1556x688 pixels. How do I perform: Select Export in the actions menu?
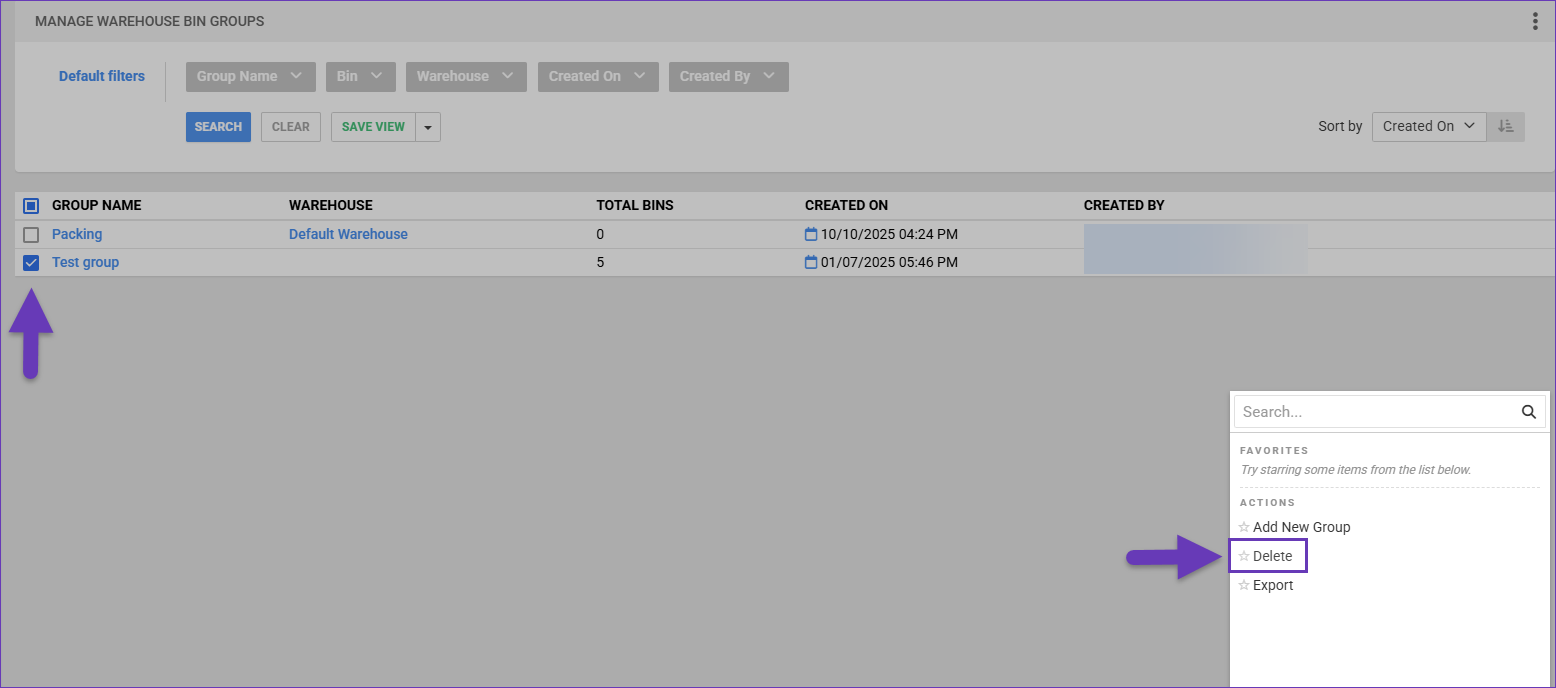click(1273, 586)
